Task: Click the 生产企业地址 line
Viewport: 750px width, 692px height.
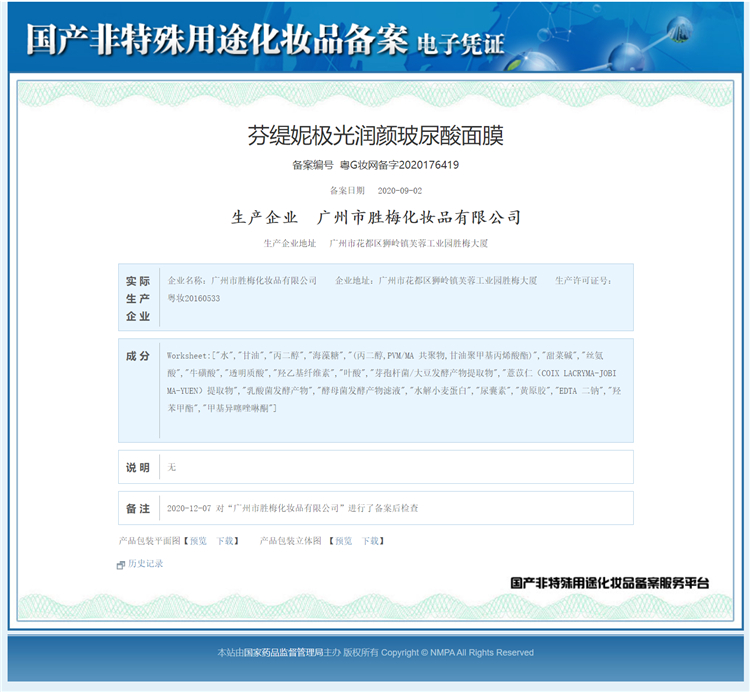Action: [375, 243]
